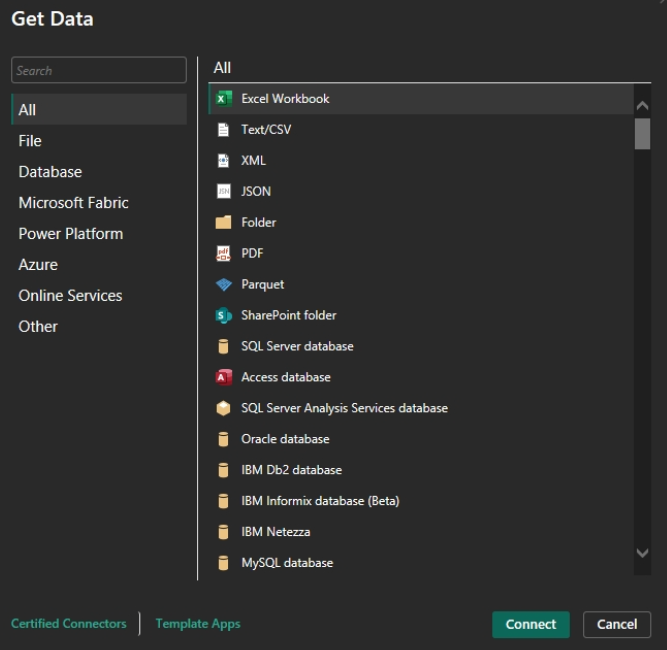Click the SharePoint folder icon
Viewport: 667px width, 650px height.
(x=223, y=315)
